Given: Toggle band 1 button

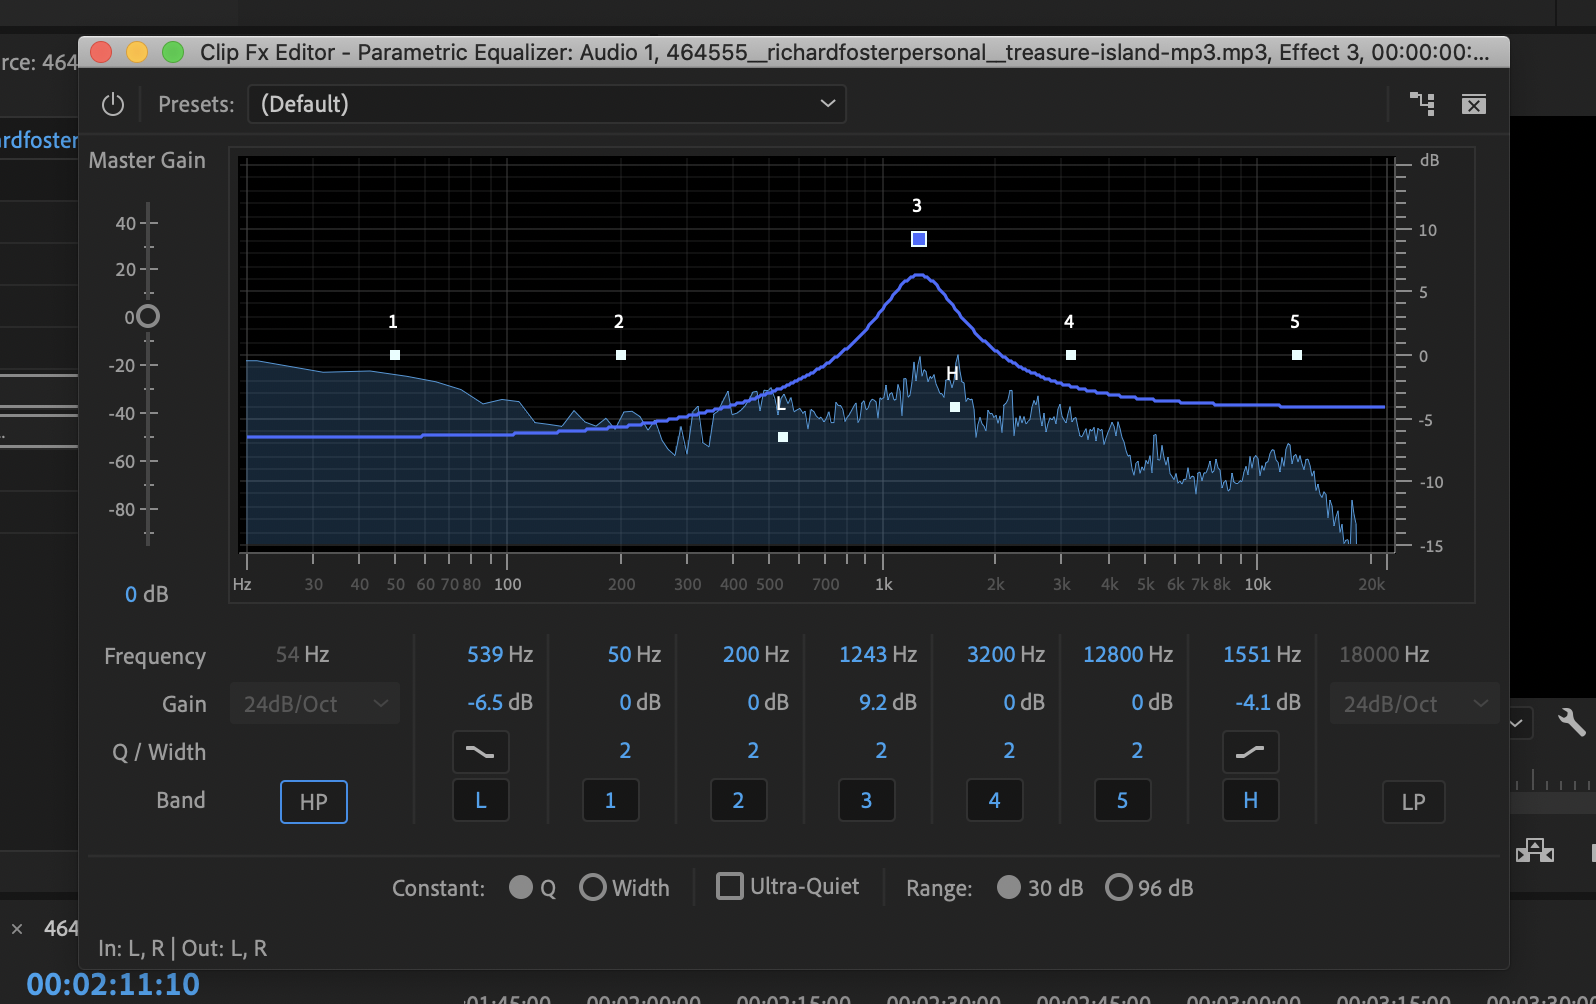Looking at the screenshot, I should pyautogui.click(x=611, y=800).
